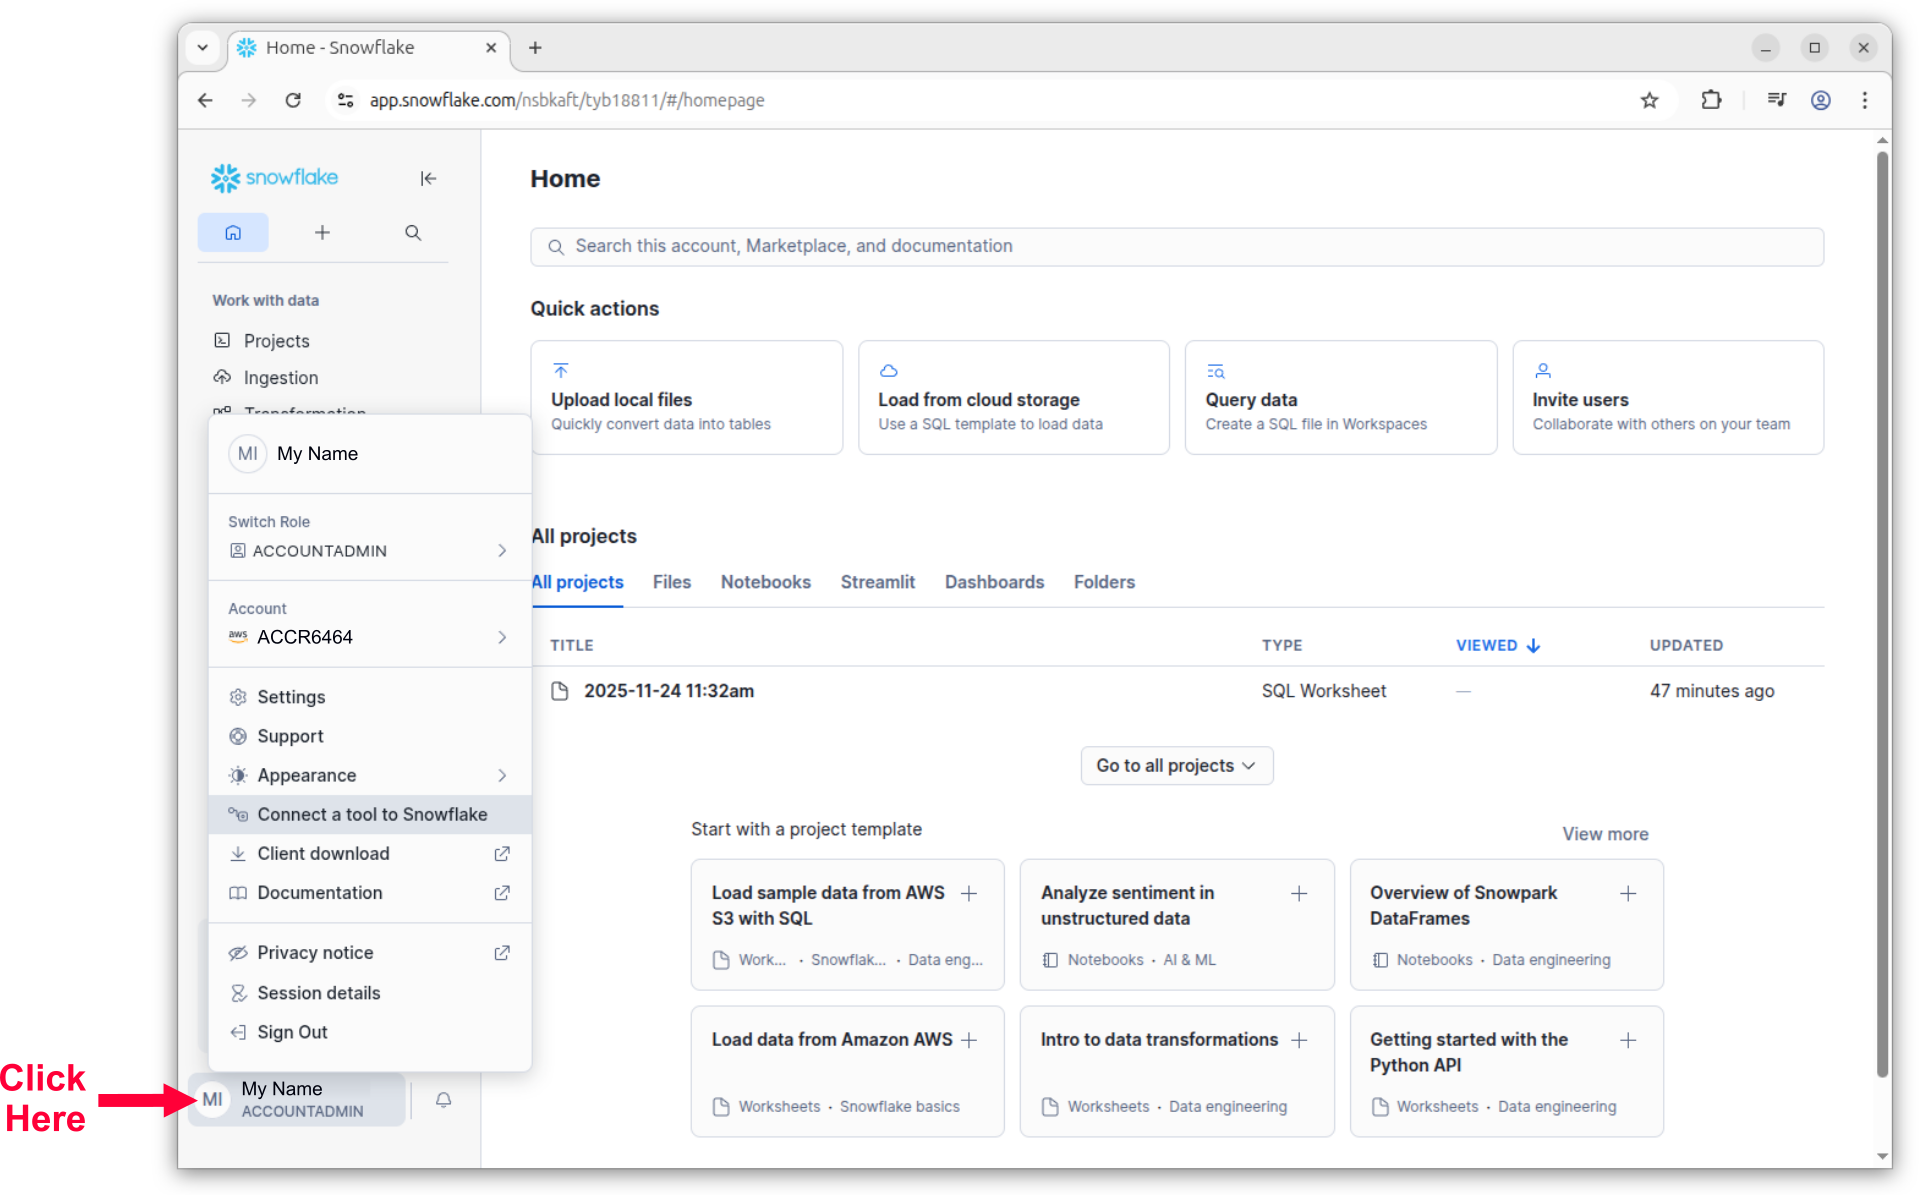Screen dimensions: 1920x1195
Task: Choose Sign Out from user menu
Action: (x=292, y=1032)
